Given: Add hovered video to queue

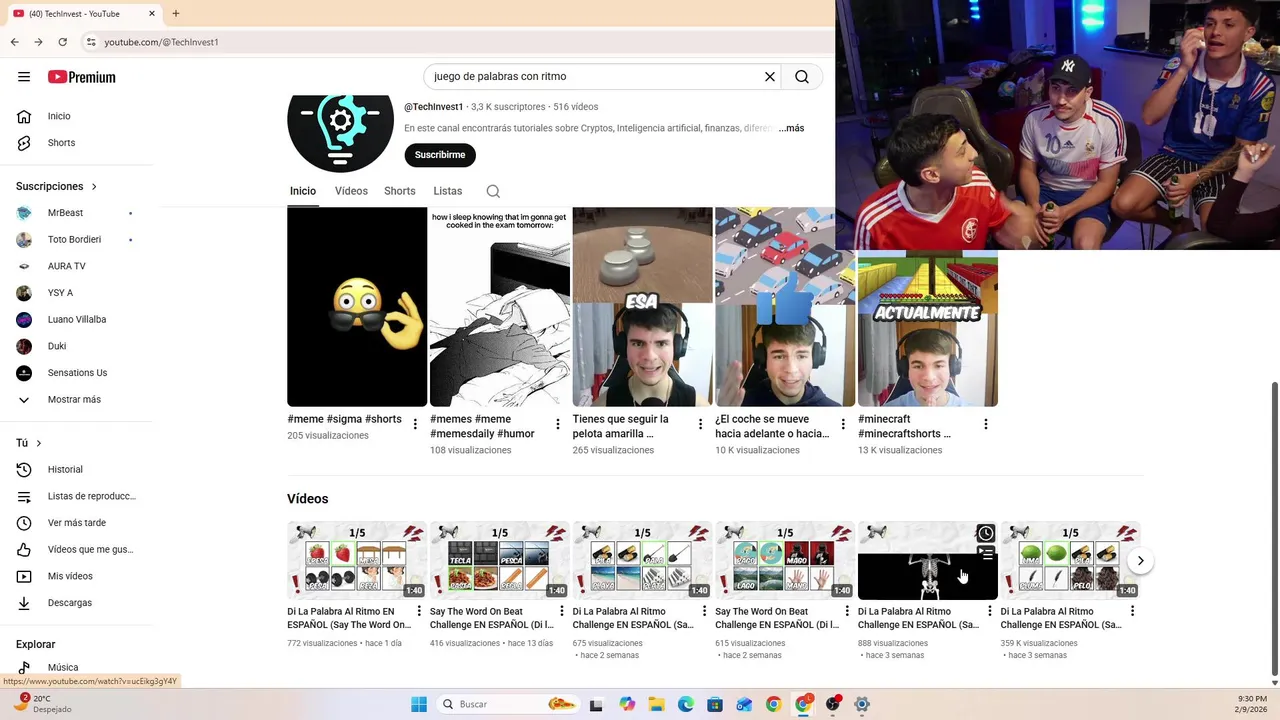Looking at the screenshot, I should [986, 552].
